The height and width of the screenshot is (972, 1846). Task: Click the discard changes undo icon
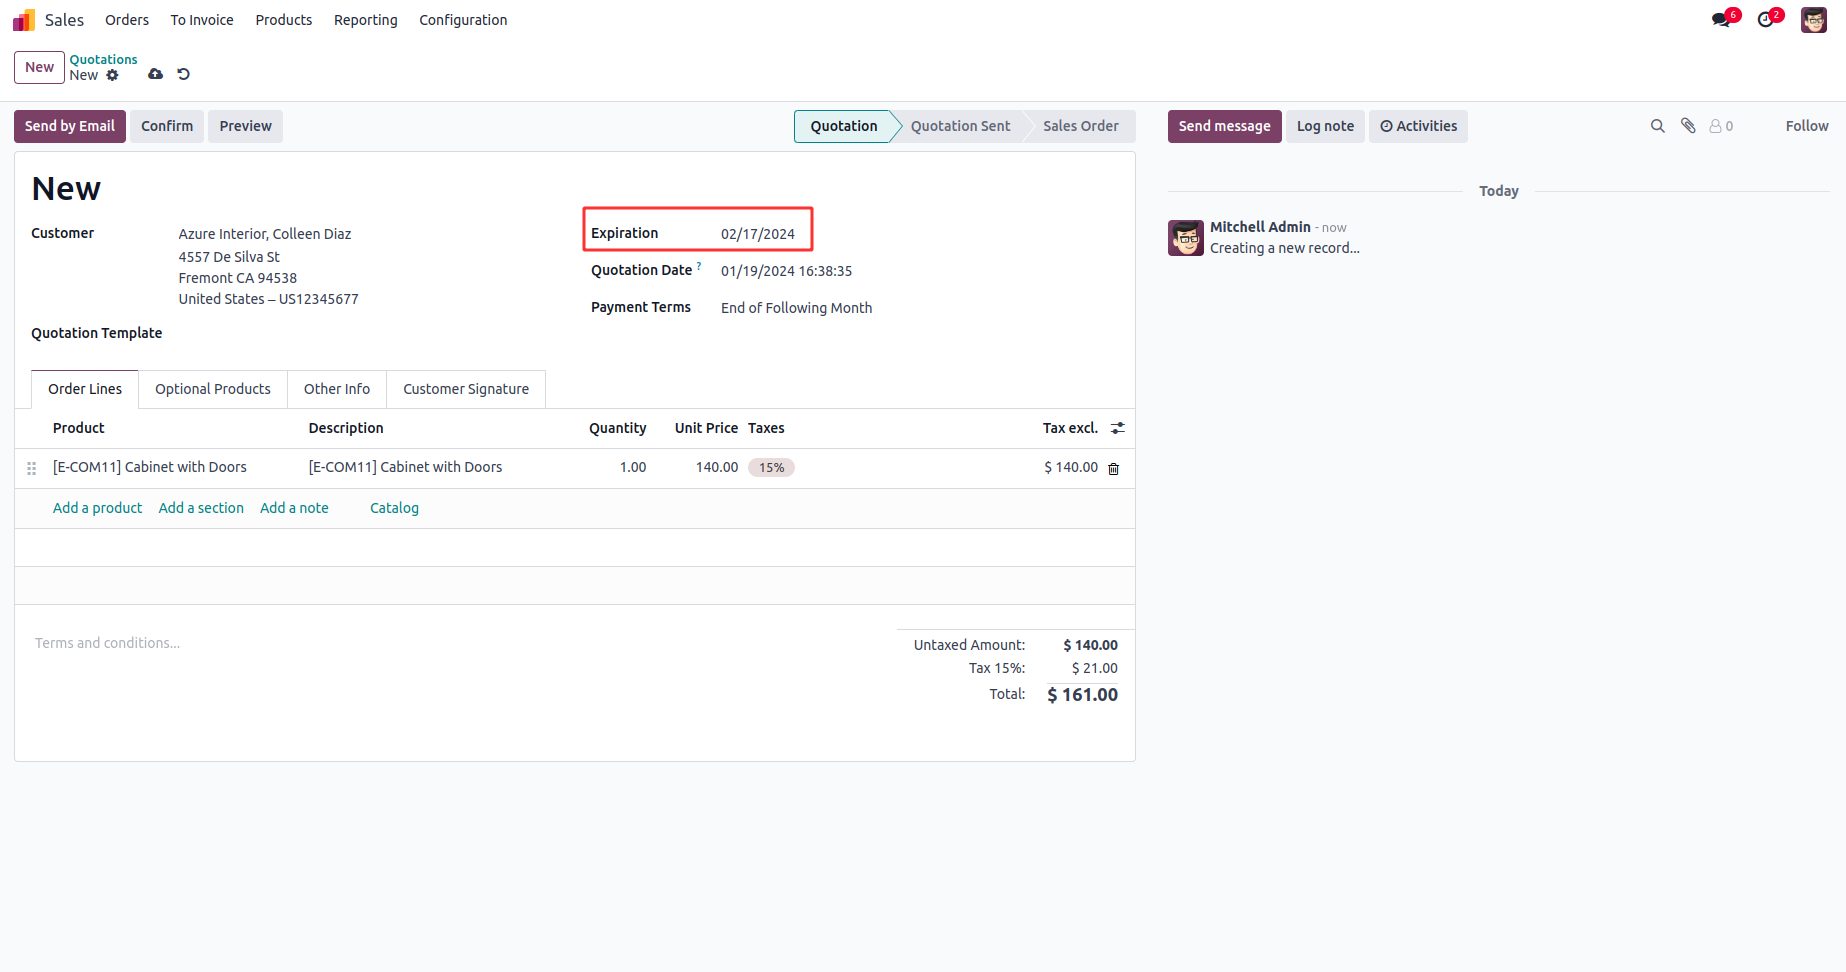(183, 74)
